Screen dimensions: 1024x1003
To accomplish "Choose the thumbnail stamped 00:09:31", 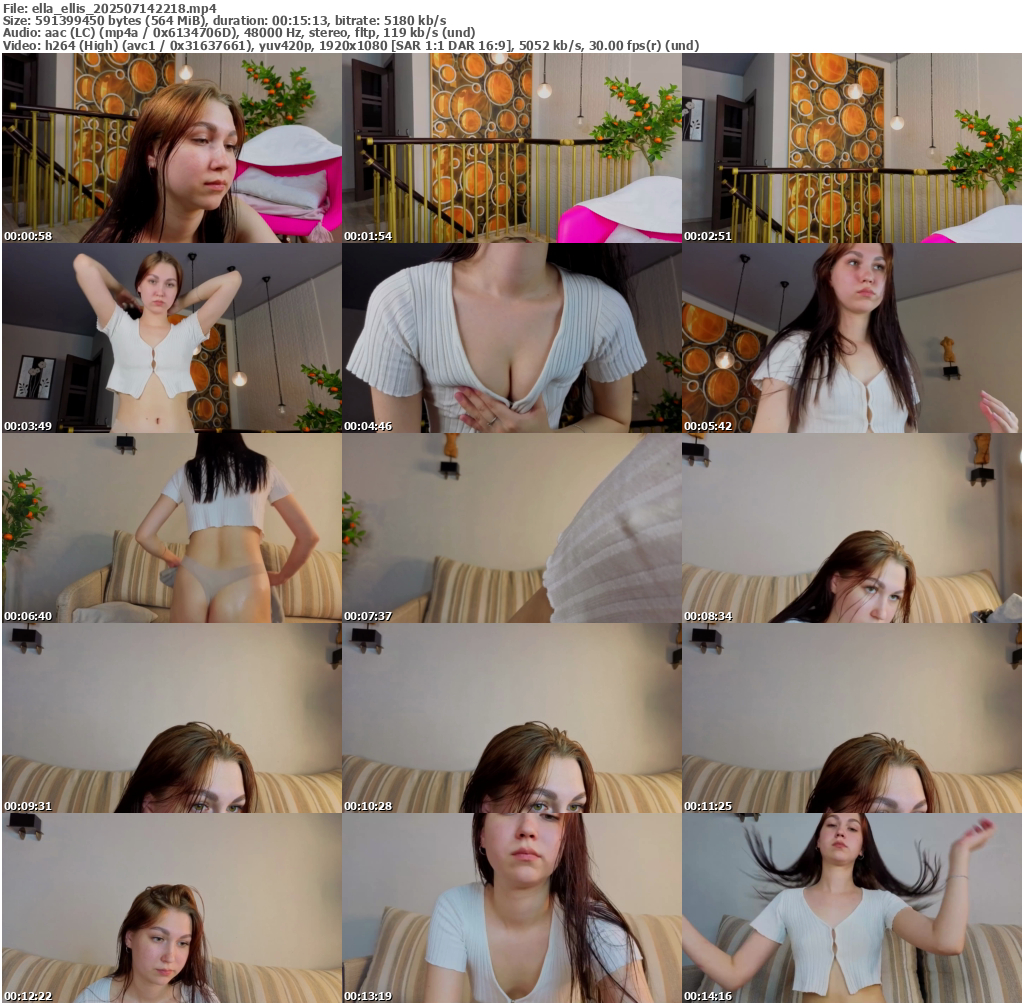I will 172,718.
